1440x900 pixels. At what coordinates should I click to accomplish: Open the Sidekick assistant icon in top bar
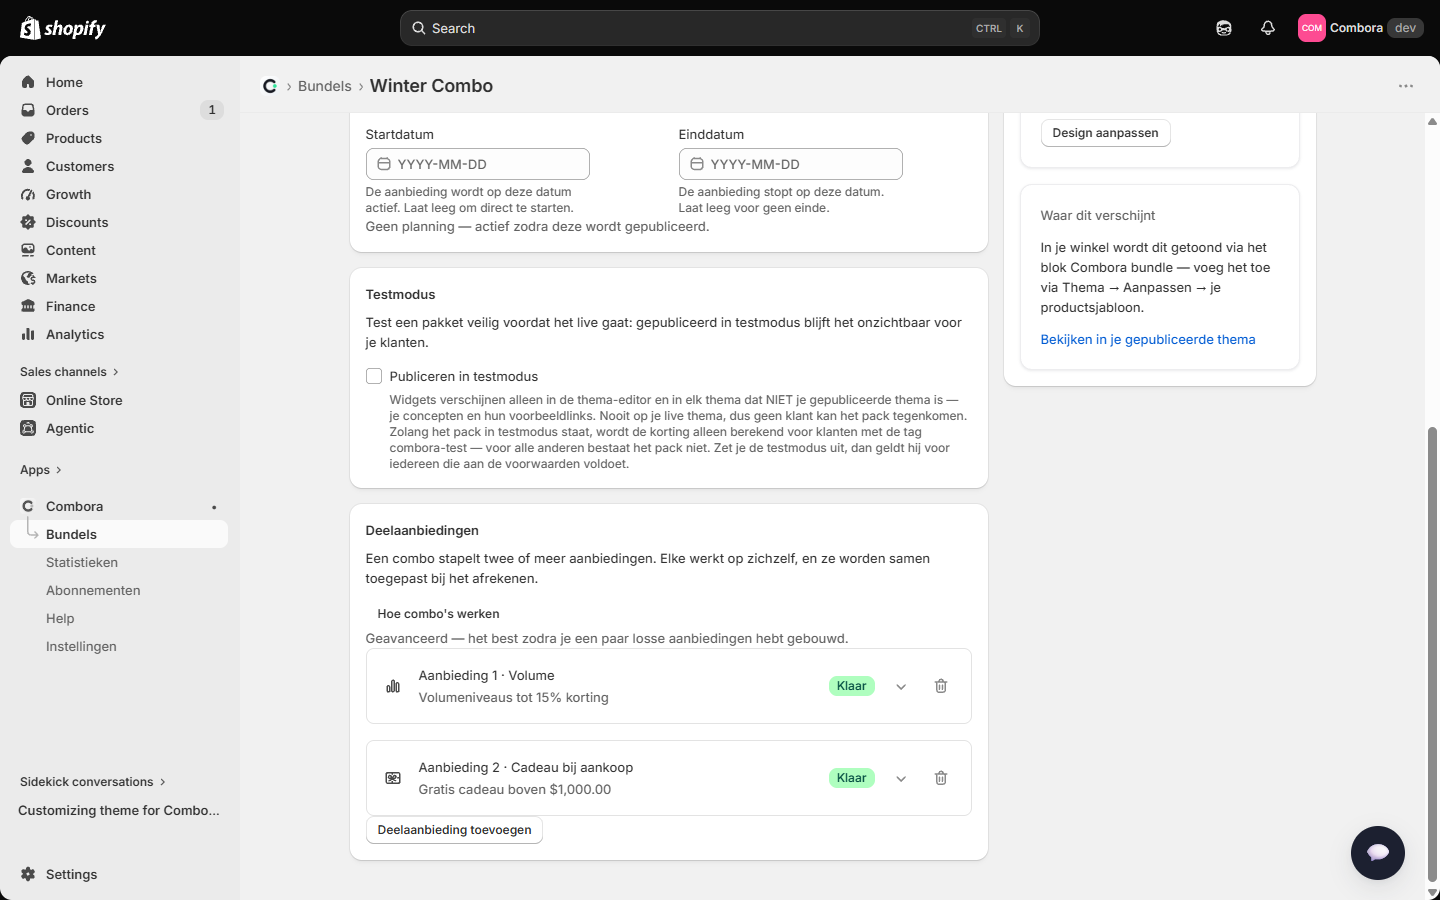point(1223,28)
